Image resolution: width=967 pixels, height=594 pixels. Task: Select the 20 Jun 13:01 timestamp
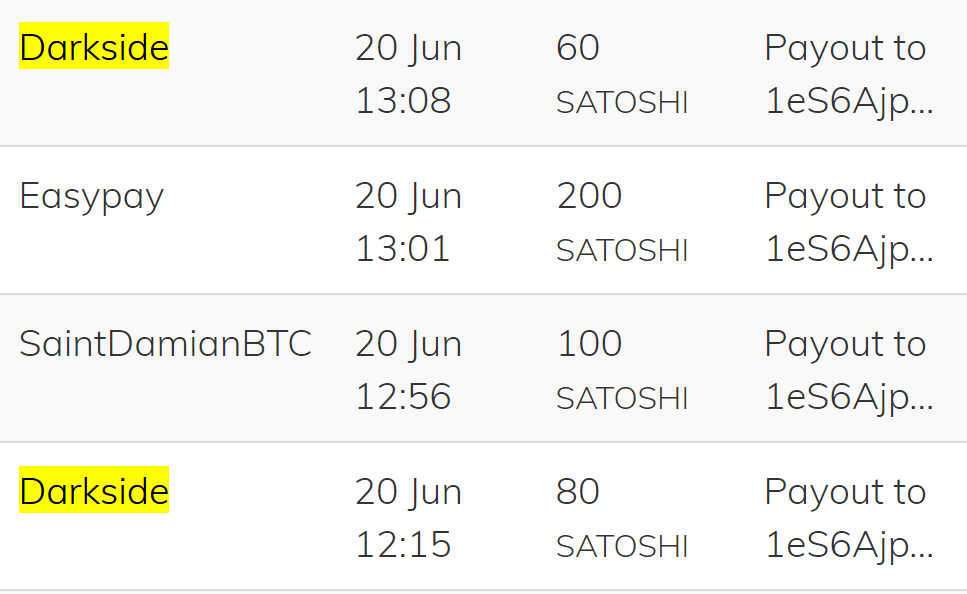(x=408, y=222)
